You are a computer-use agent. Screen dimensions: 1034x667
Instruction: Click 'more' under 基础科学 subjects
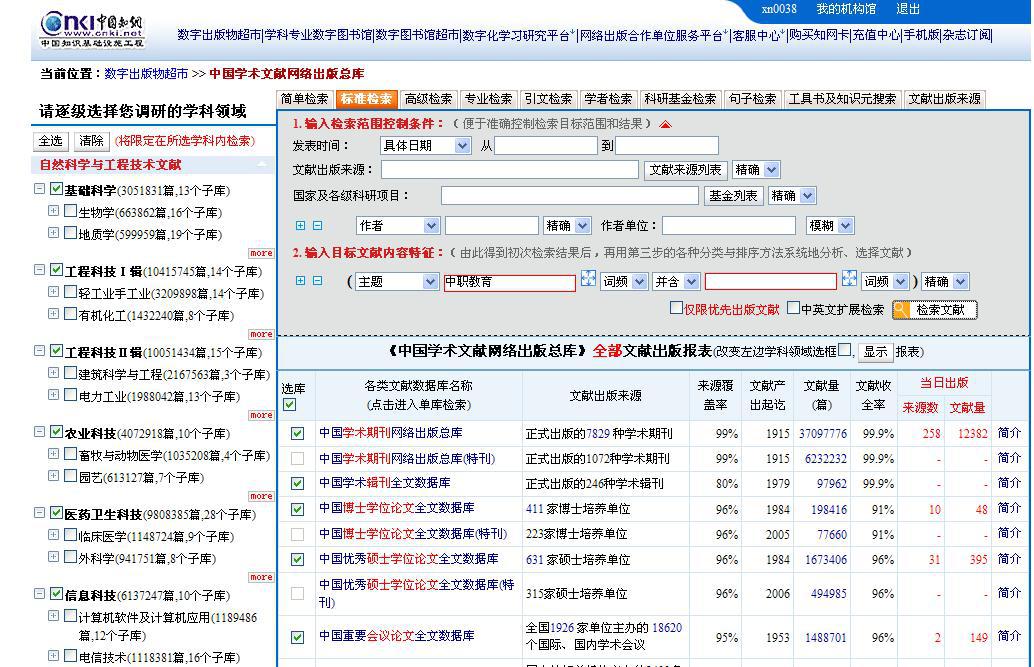[261, 253]
